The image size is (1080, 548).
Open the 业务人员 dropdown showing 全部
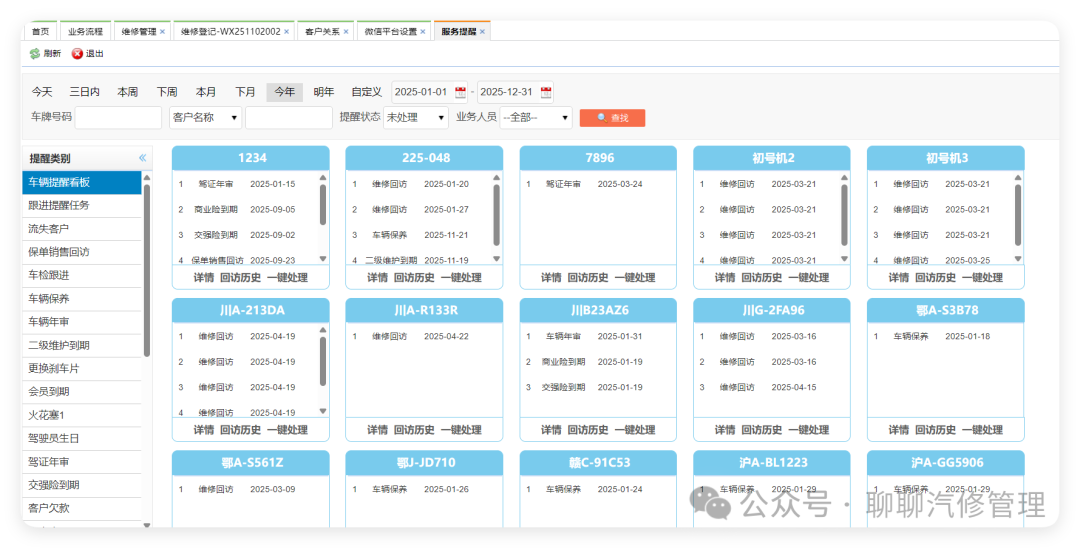(x=536, y=118)
